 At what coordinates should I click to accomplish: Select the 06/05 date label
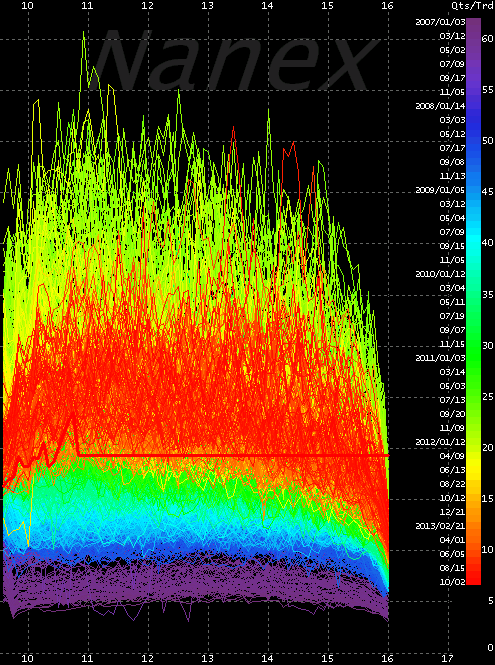click(x=453, y=554)
